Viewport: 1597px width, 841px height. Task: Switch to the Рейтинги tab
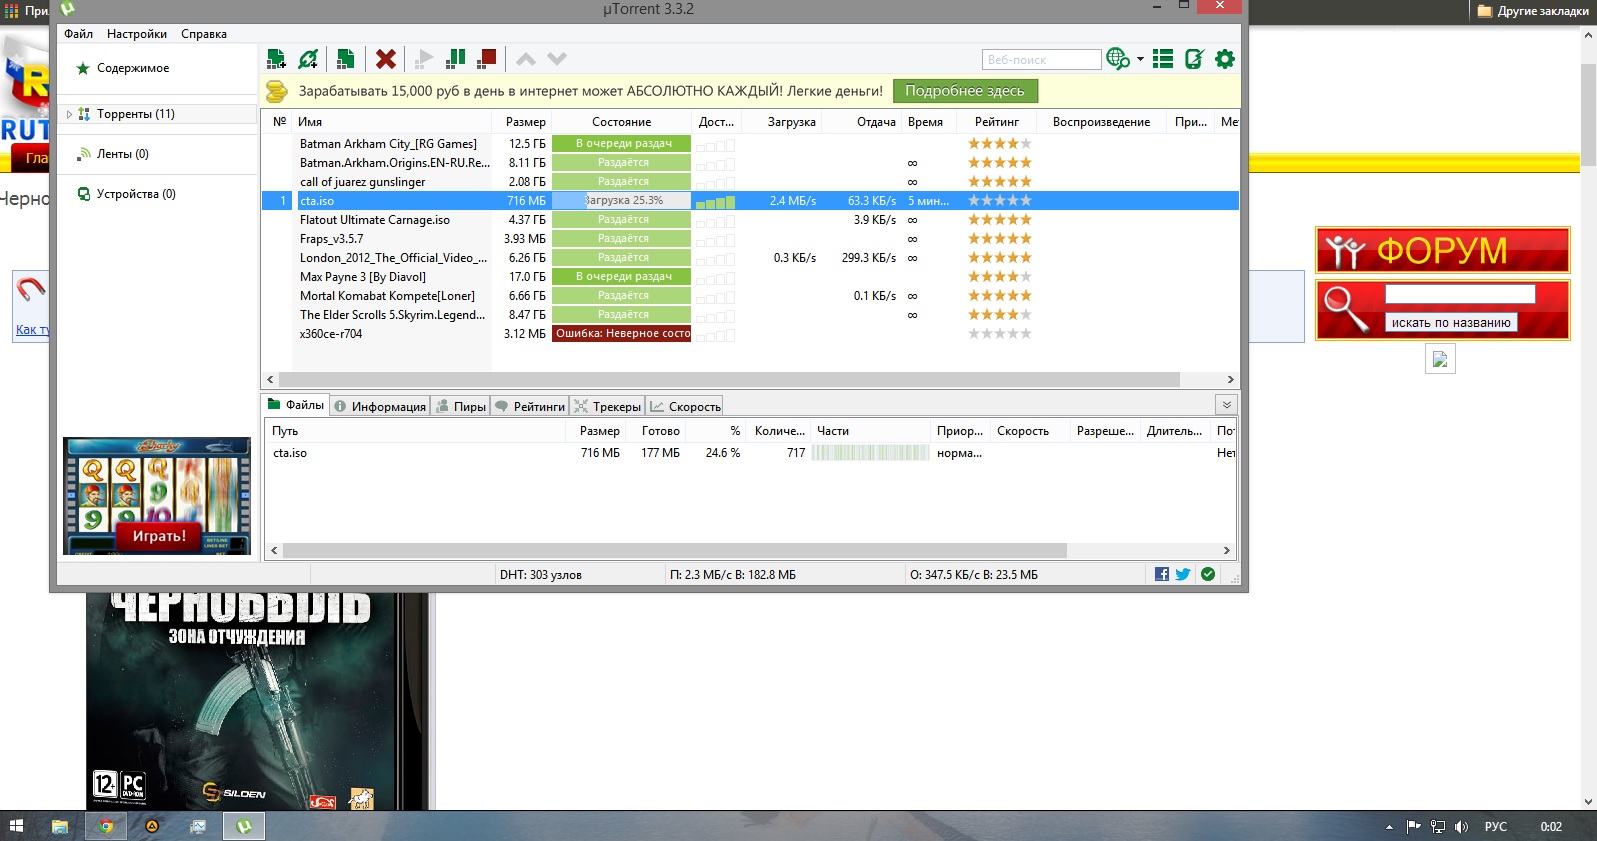(530, 406)
